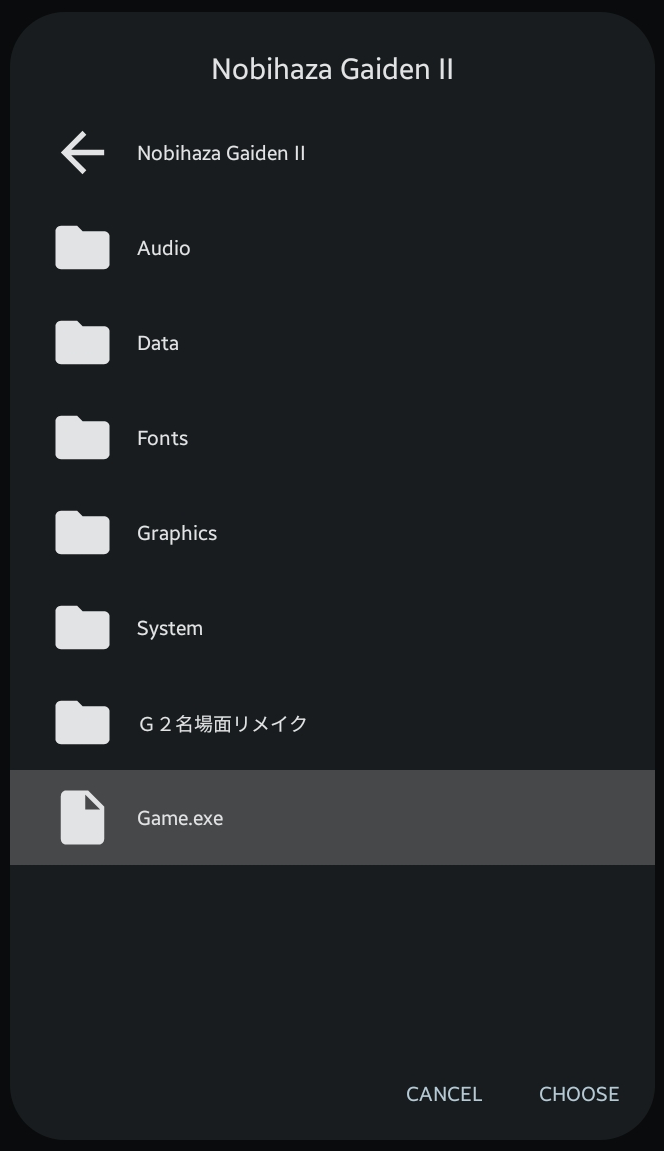Click the back arrow icon
The width and height of the screenshot is (664, 1151).
pyautogui.click(x=82, y=153)
